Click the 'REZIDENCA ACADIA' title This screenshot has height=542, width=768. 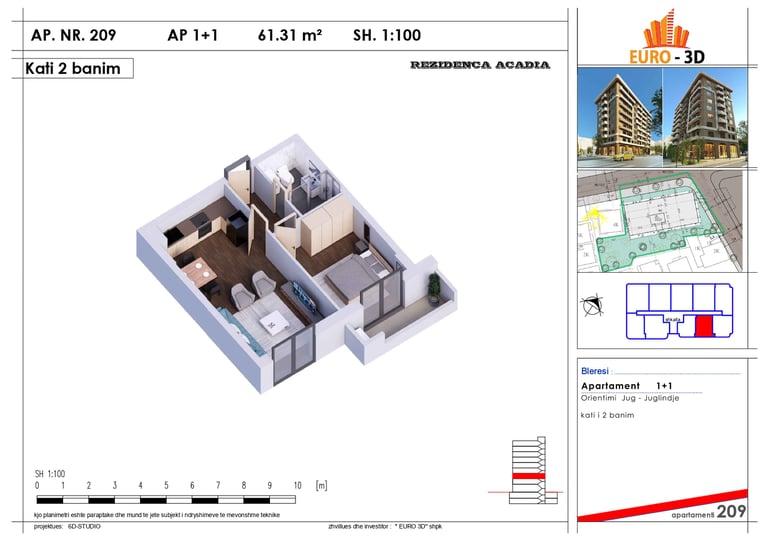pyautogui.click(x=480, y=65)
